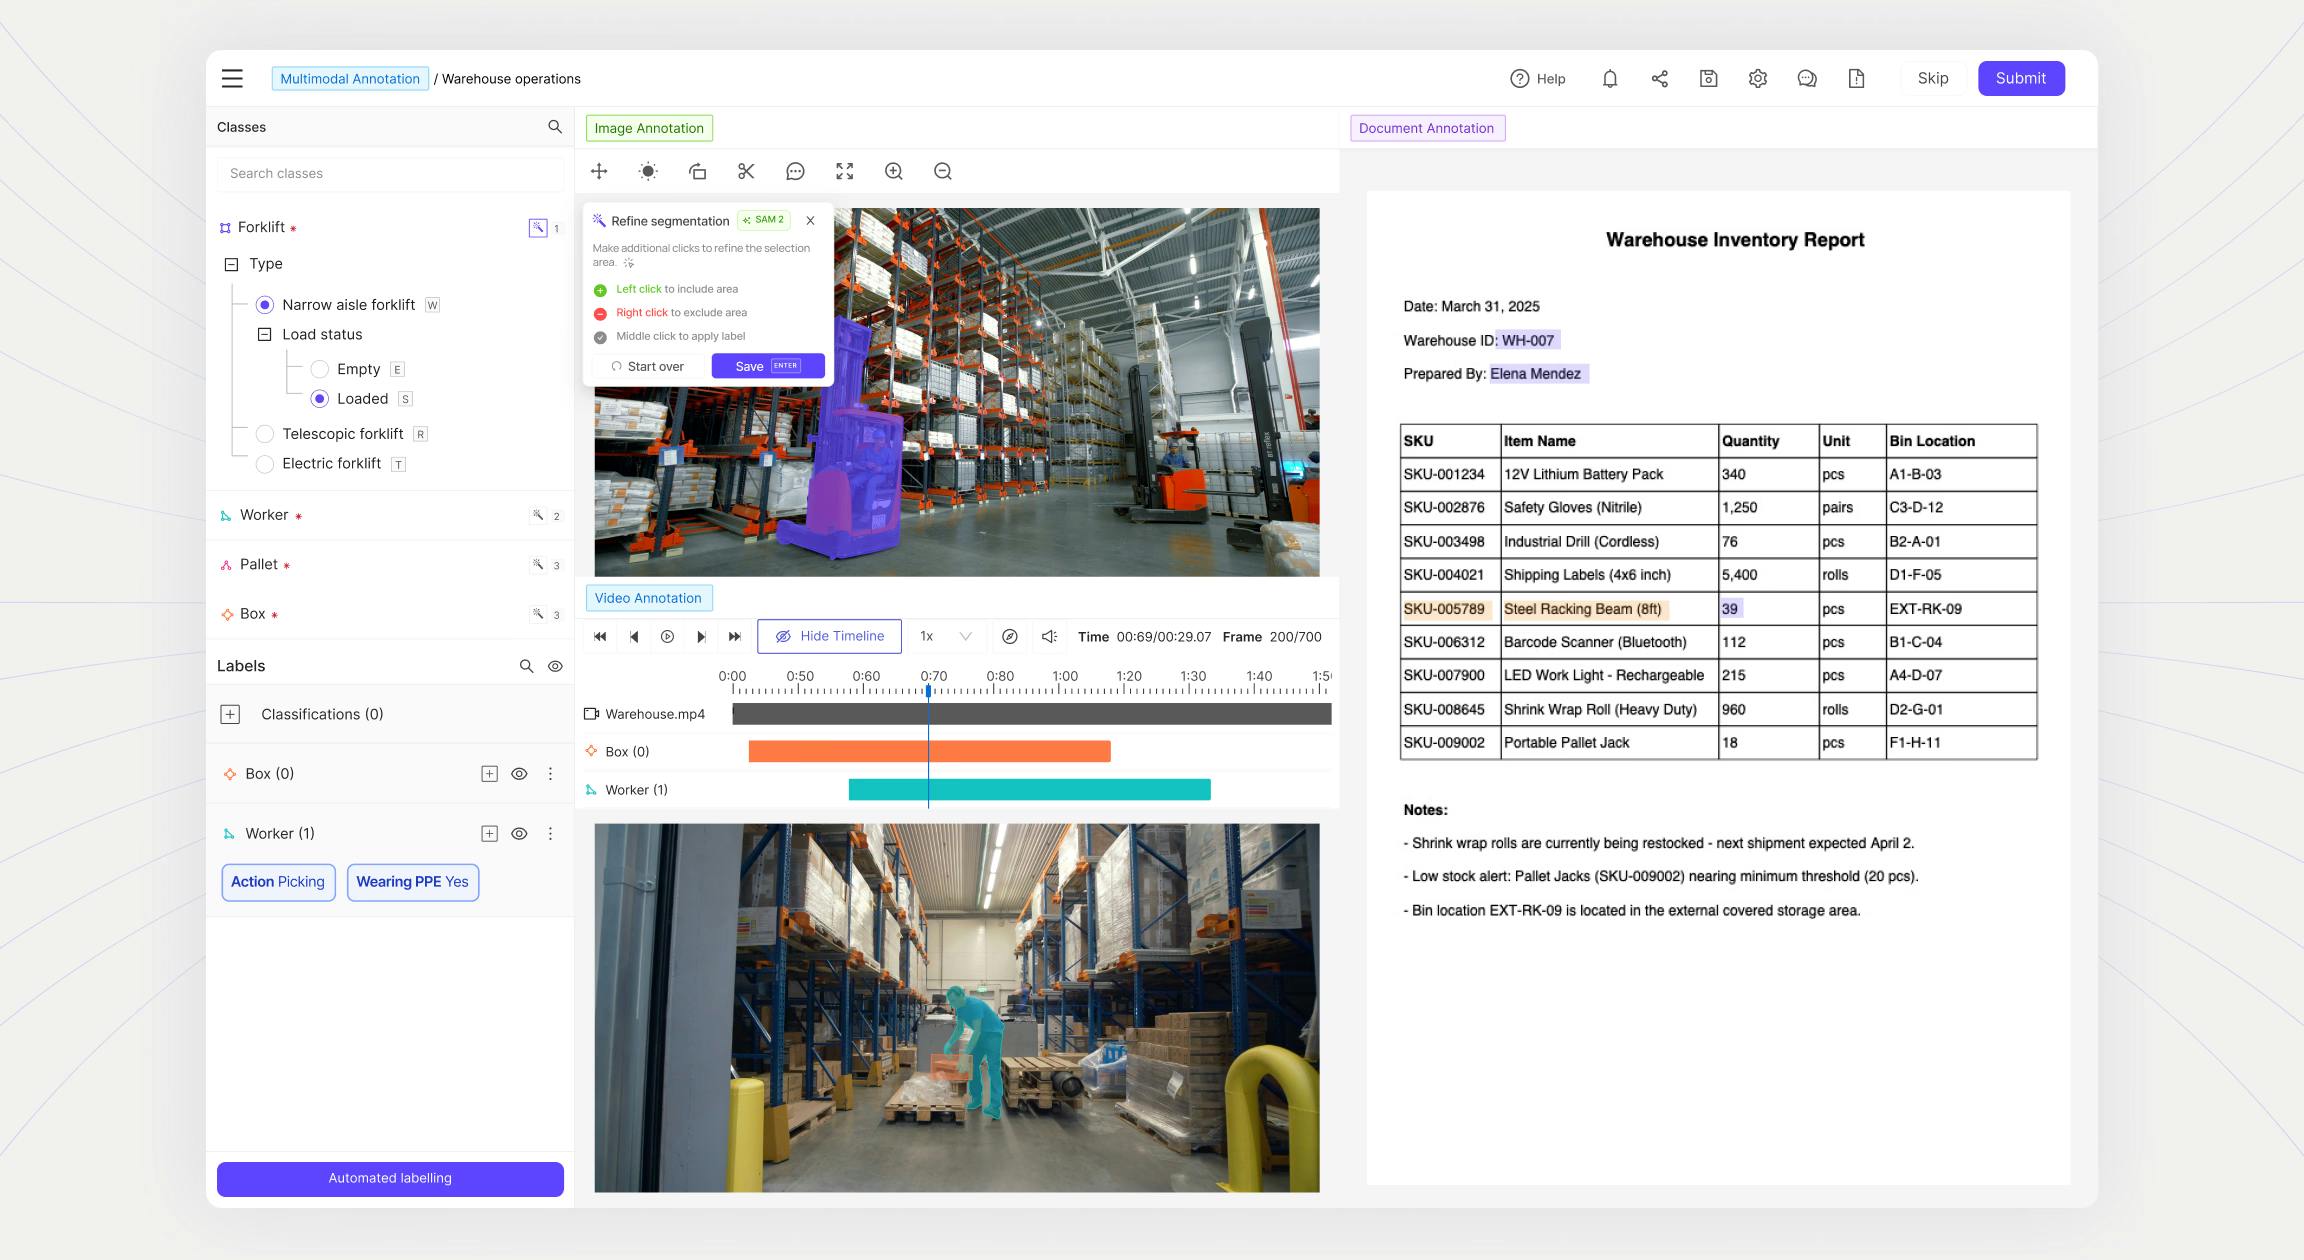This screenshot has height=1260, width=2304.
Task: Select the Cut tool in the annotation toolbar
Action: coord(746,171)
